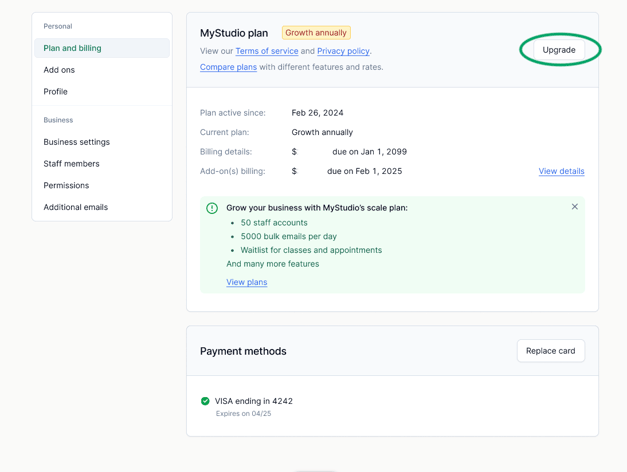The image size is (627, 472).
Task: Open Plan and billing section
Action: pyautogui.click(x=72, y=48)
